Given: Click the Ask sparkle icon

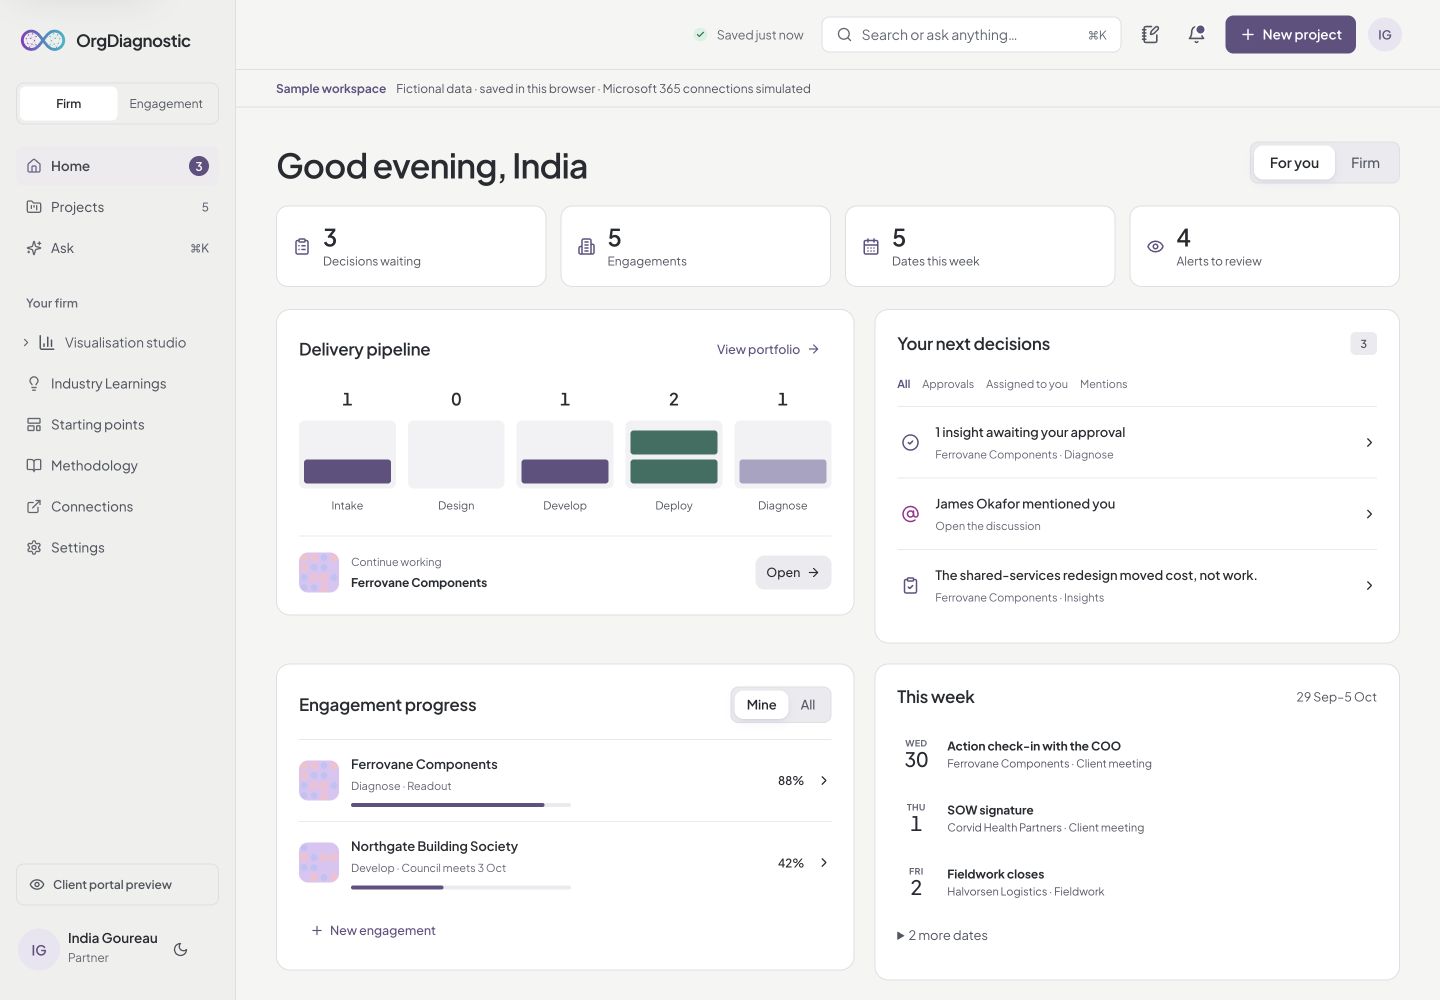Looking at the screenshot, I should tap(34, 248).
